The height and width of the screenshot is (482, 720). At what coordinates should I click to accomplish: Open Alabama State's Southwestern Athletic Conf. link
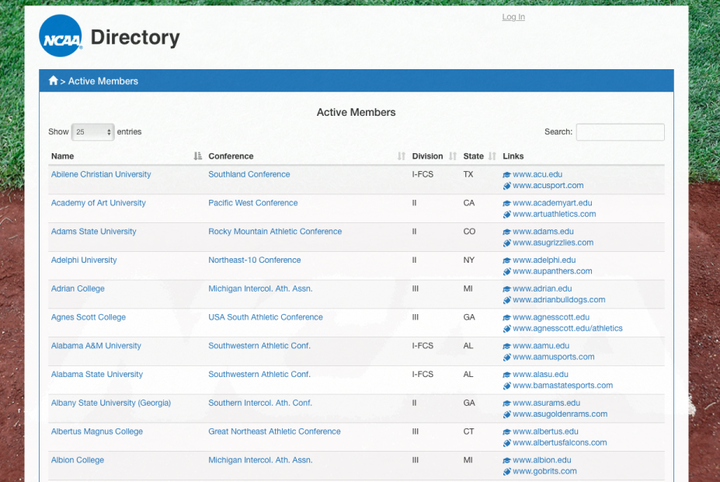[259, 374]
